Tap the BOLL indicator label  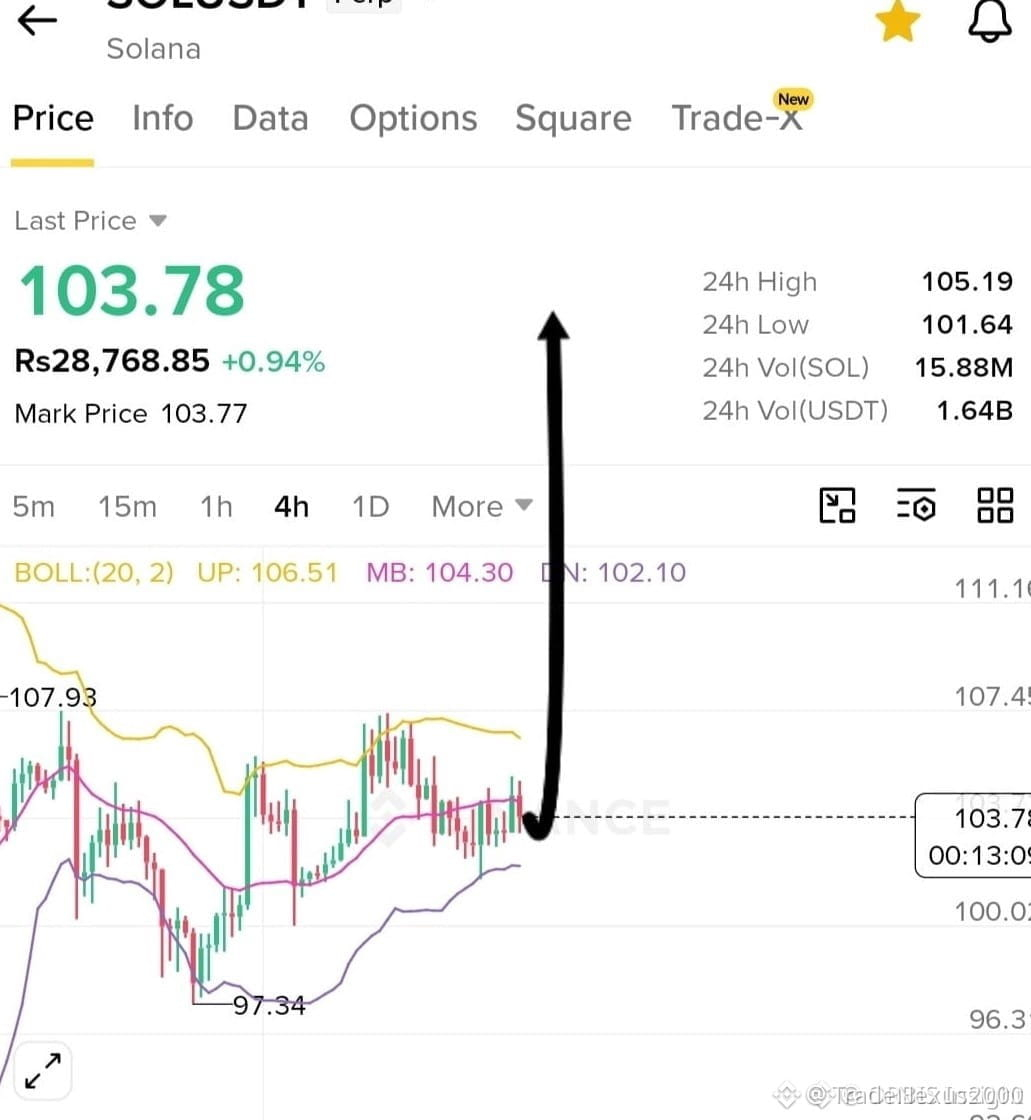click(x=94, y=573)
